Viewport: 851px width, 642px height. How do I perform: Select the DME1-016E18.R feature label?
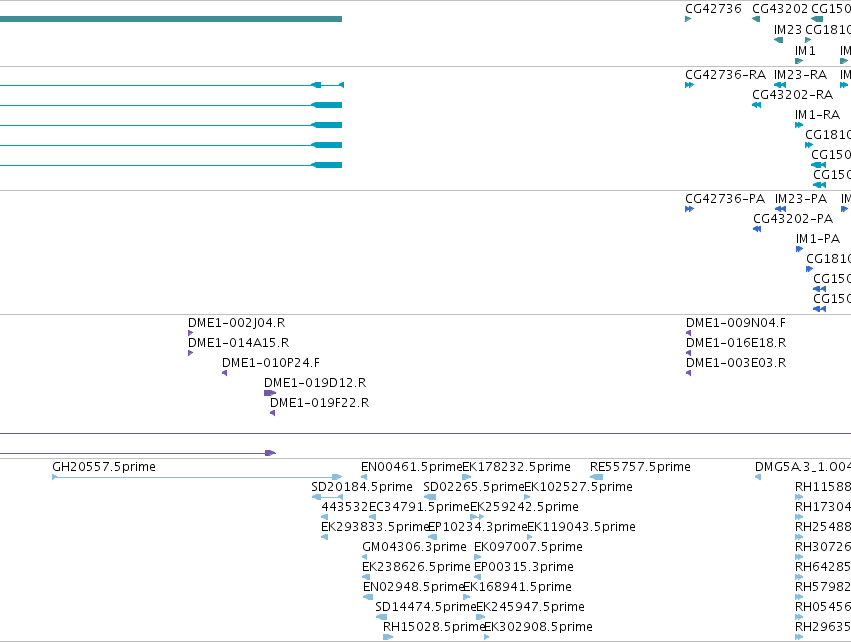736,344
